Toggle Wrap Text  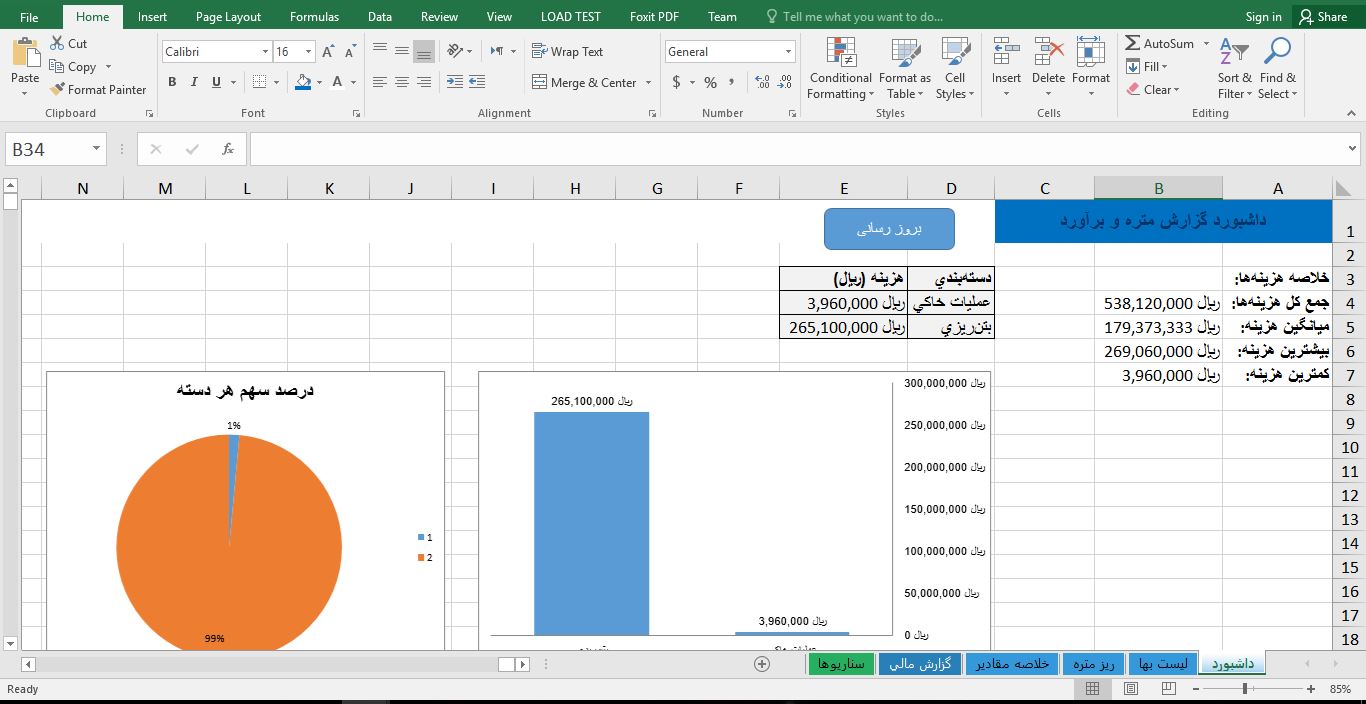tap(567, 52)
